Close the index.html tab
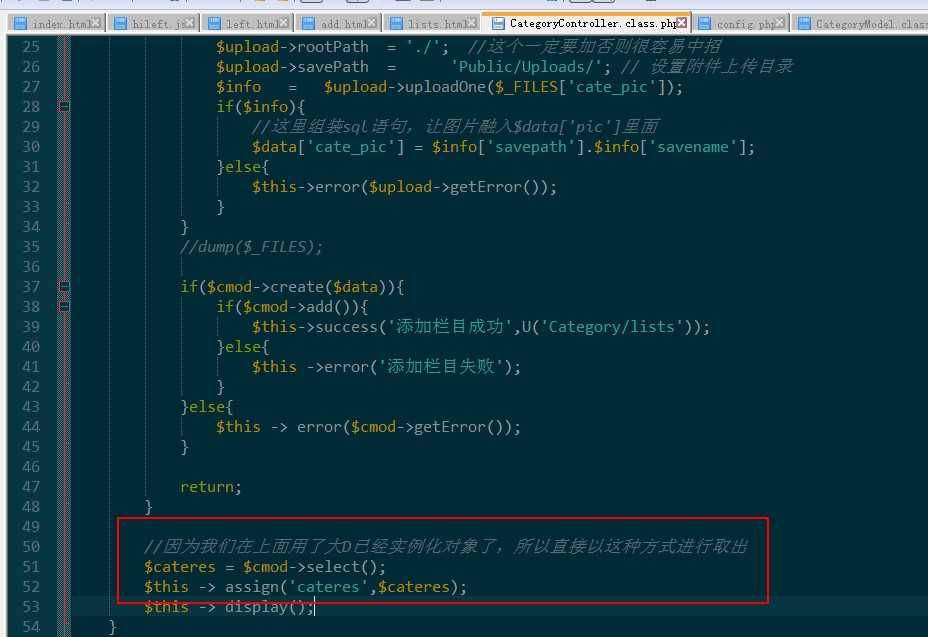 click(96, 22)
